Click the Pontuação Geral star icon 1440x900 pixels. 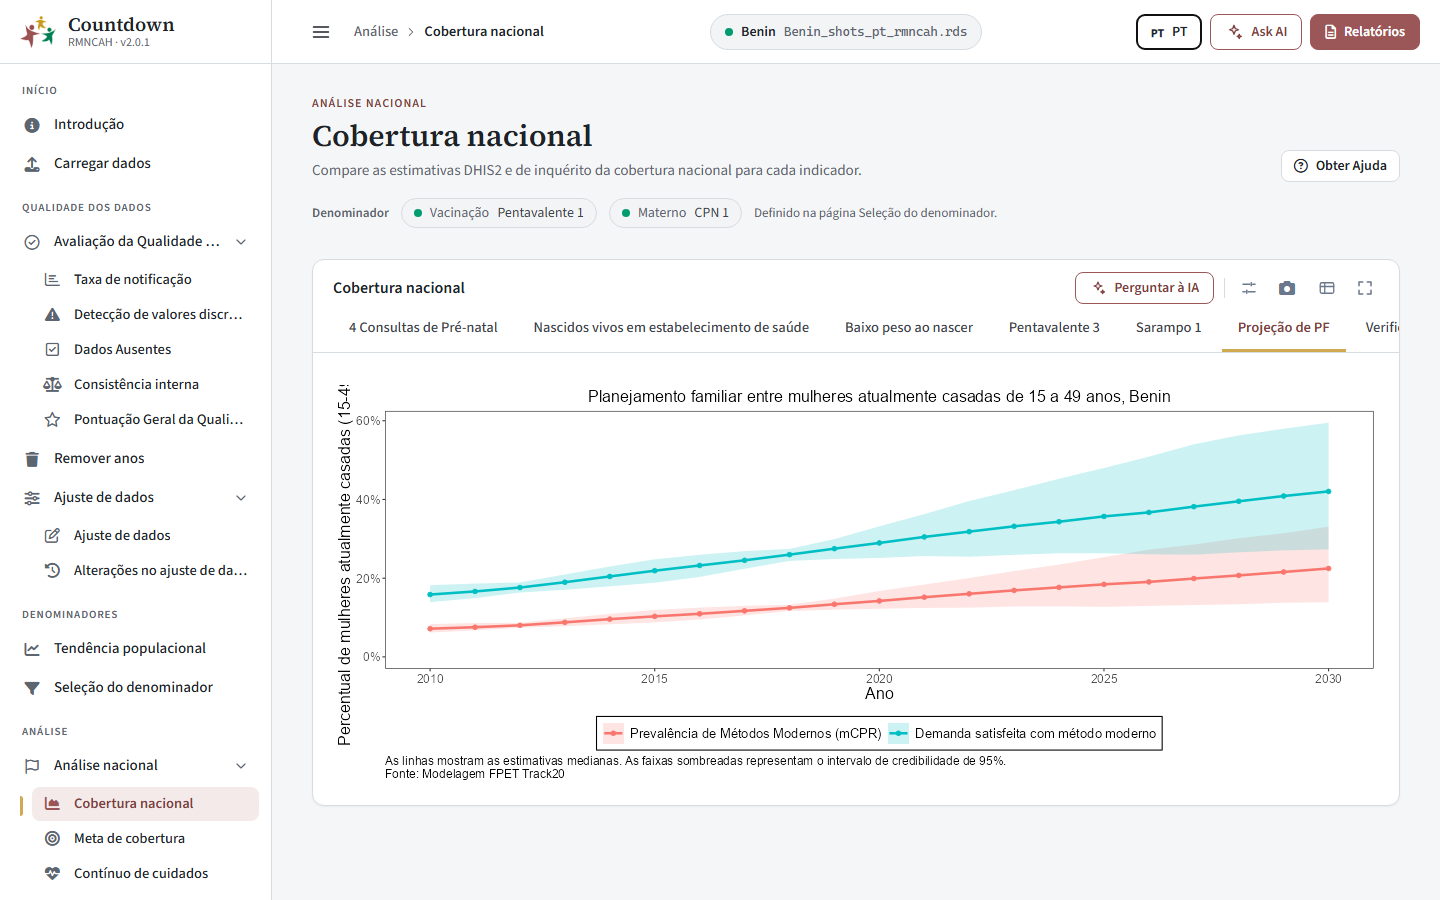tap(52, 420)
